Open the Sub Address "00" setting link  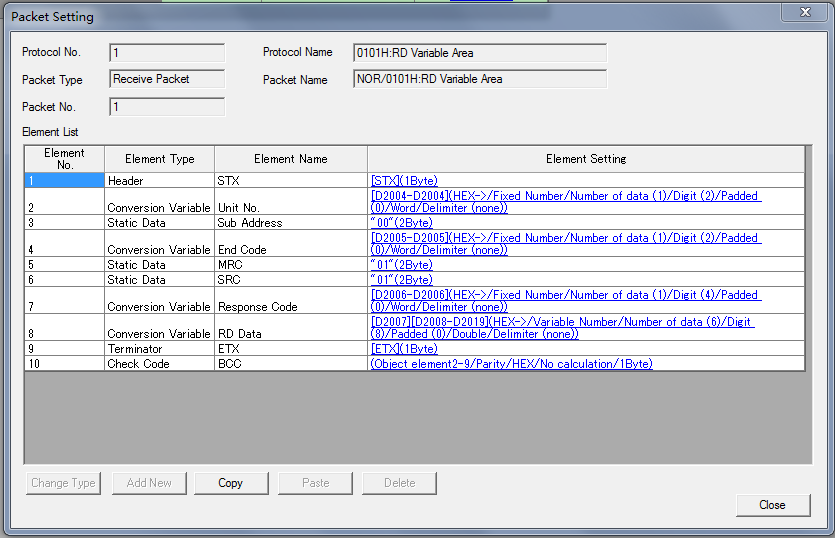402,223
